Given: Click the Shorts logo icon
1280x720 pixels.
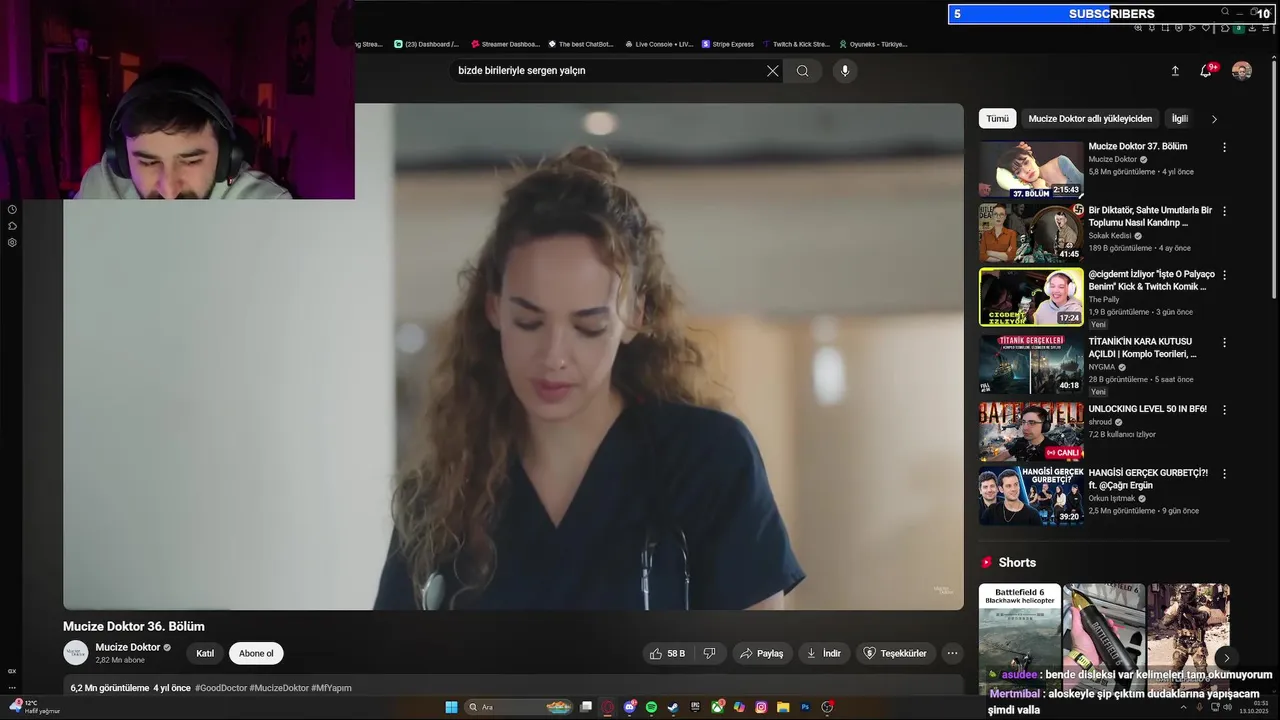Looking at the screenshot, I should coord(987,563).
